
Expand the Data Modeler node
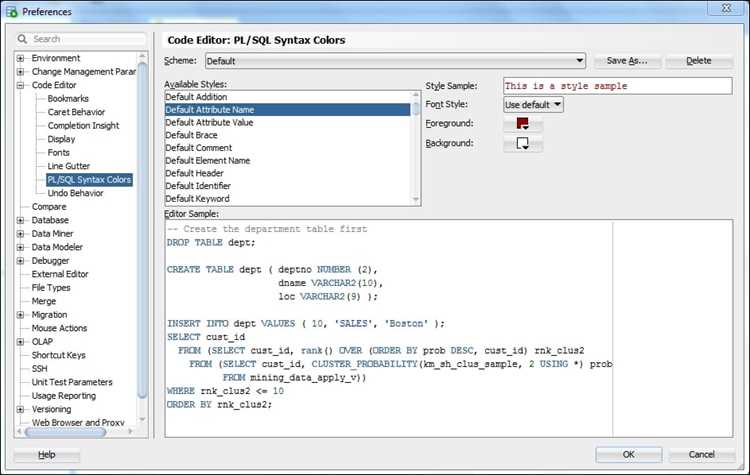click(20, 247)
